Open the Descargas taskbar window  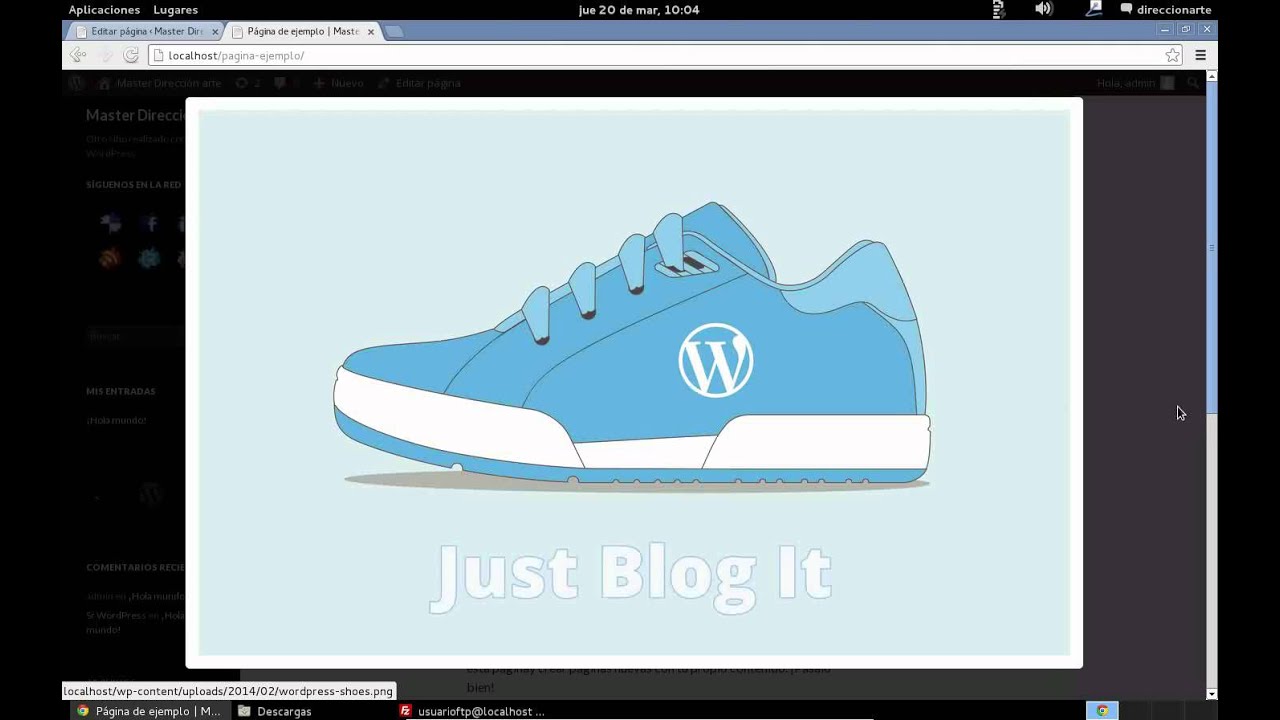pyautogui.click(x=275, y=711)
